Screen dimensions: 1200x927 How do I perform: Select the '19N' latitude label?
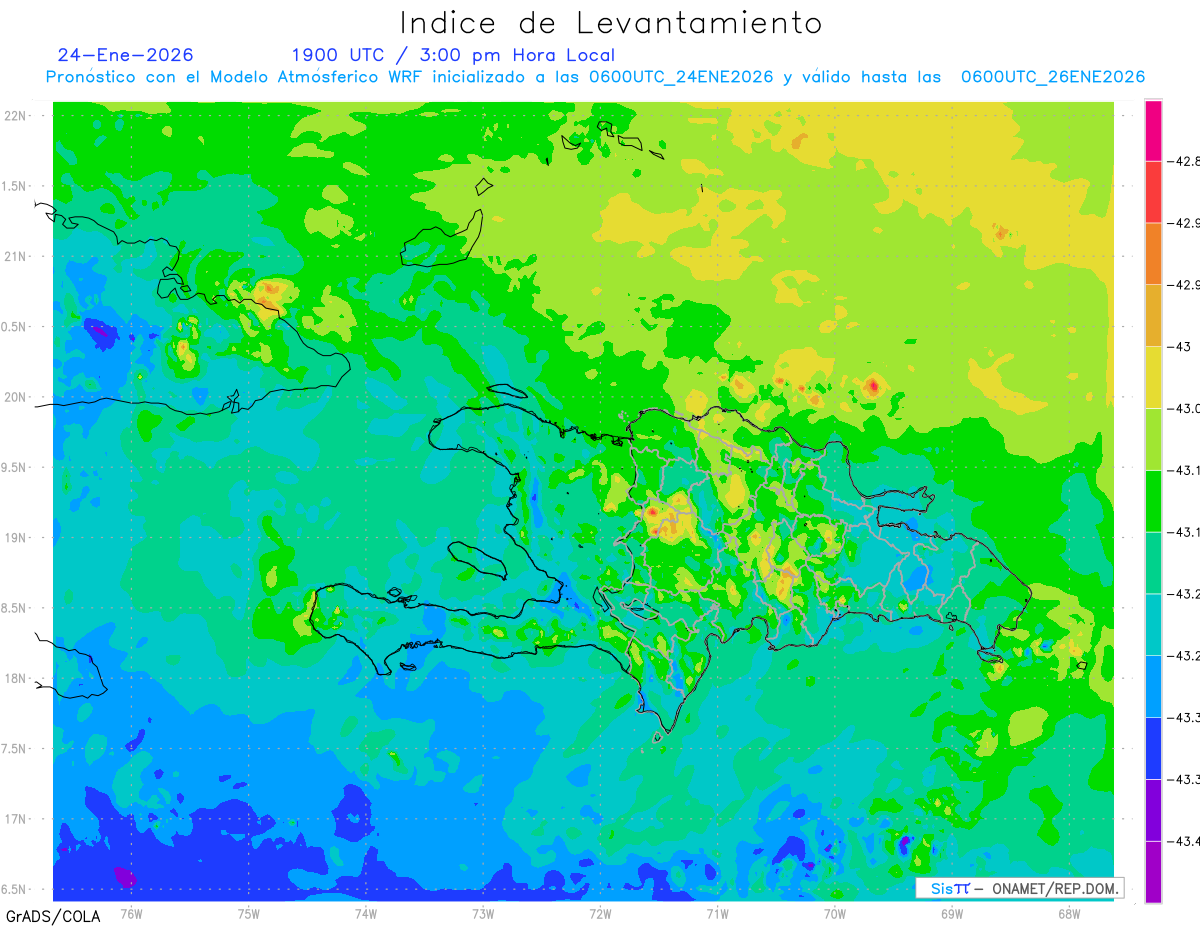pos(15,537)
